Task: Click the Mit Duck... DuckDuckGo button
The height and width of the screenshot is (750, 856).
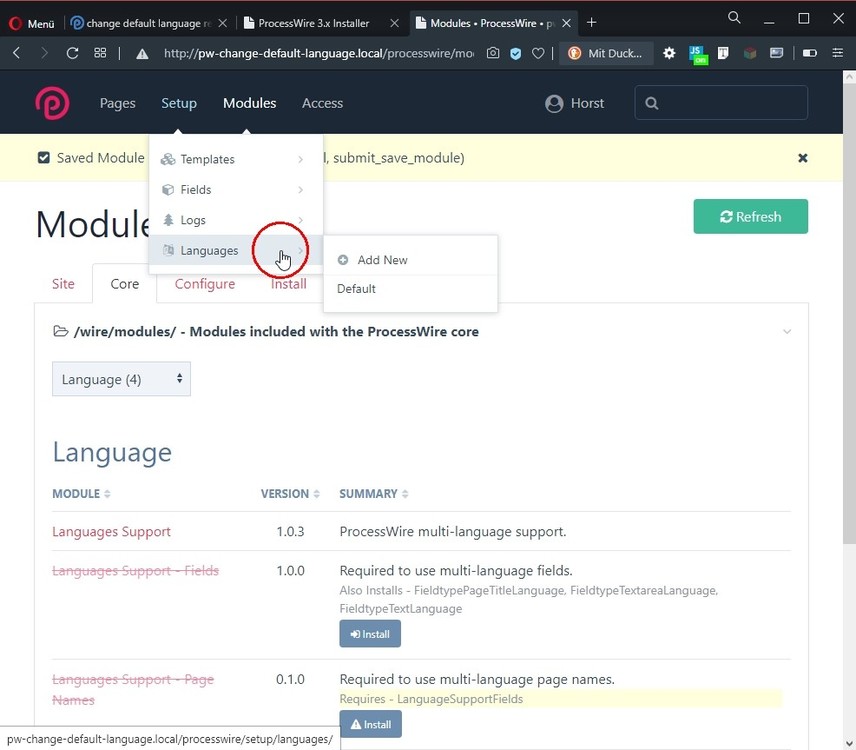Action: (606, 53)
